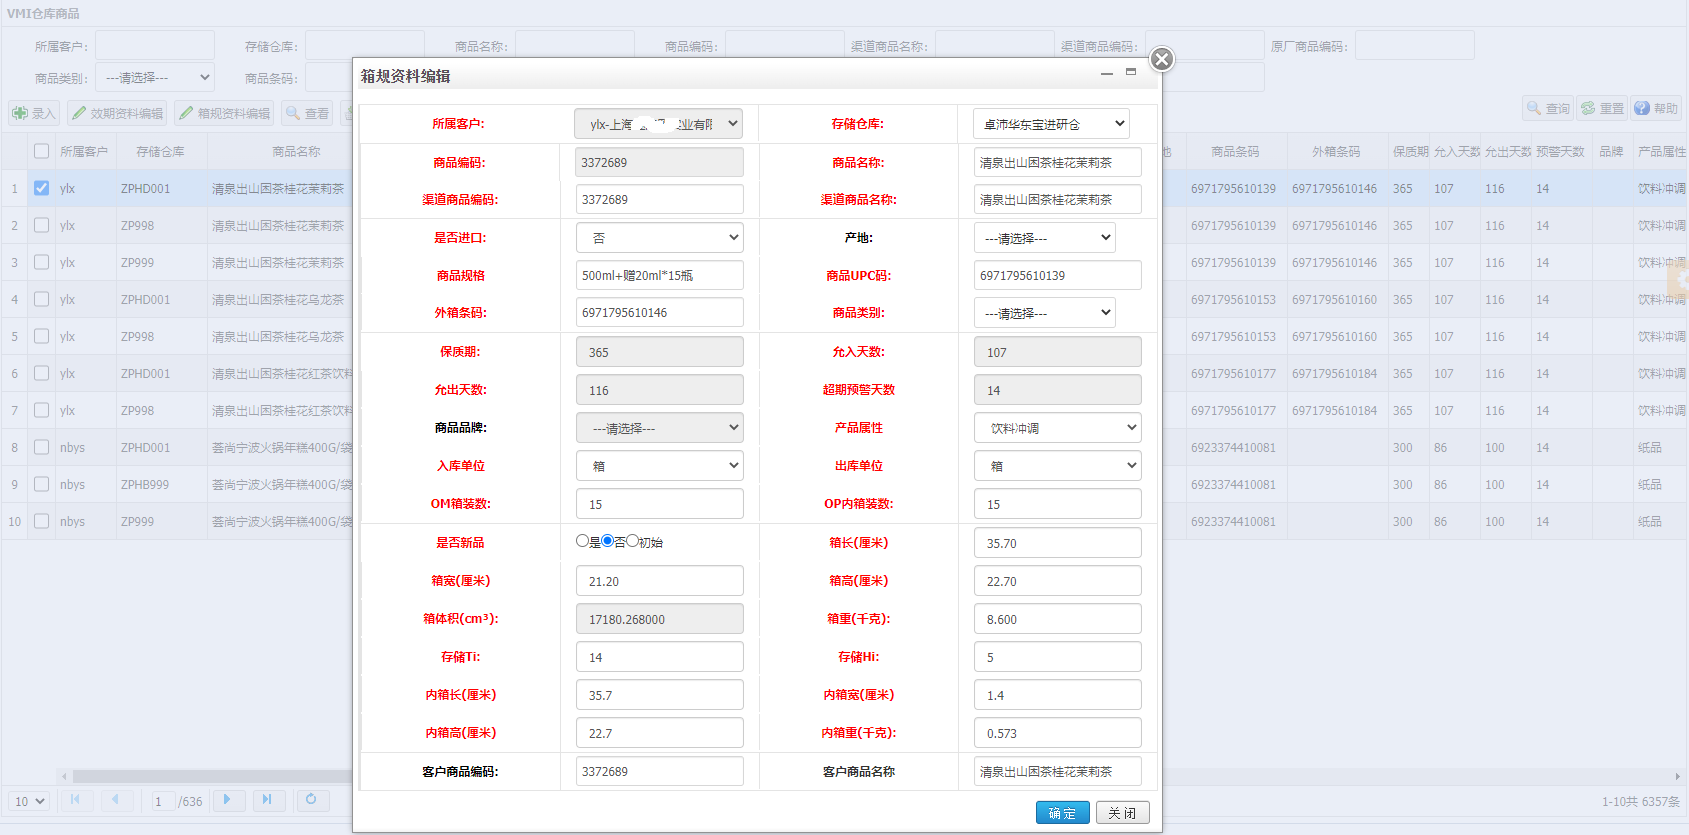Open background 商品类别 filter dropdown
This screenshot has height=835, width=1689.
coord(155,77)
